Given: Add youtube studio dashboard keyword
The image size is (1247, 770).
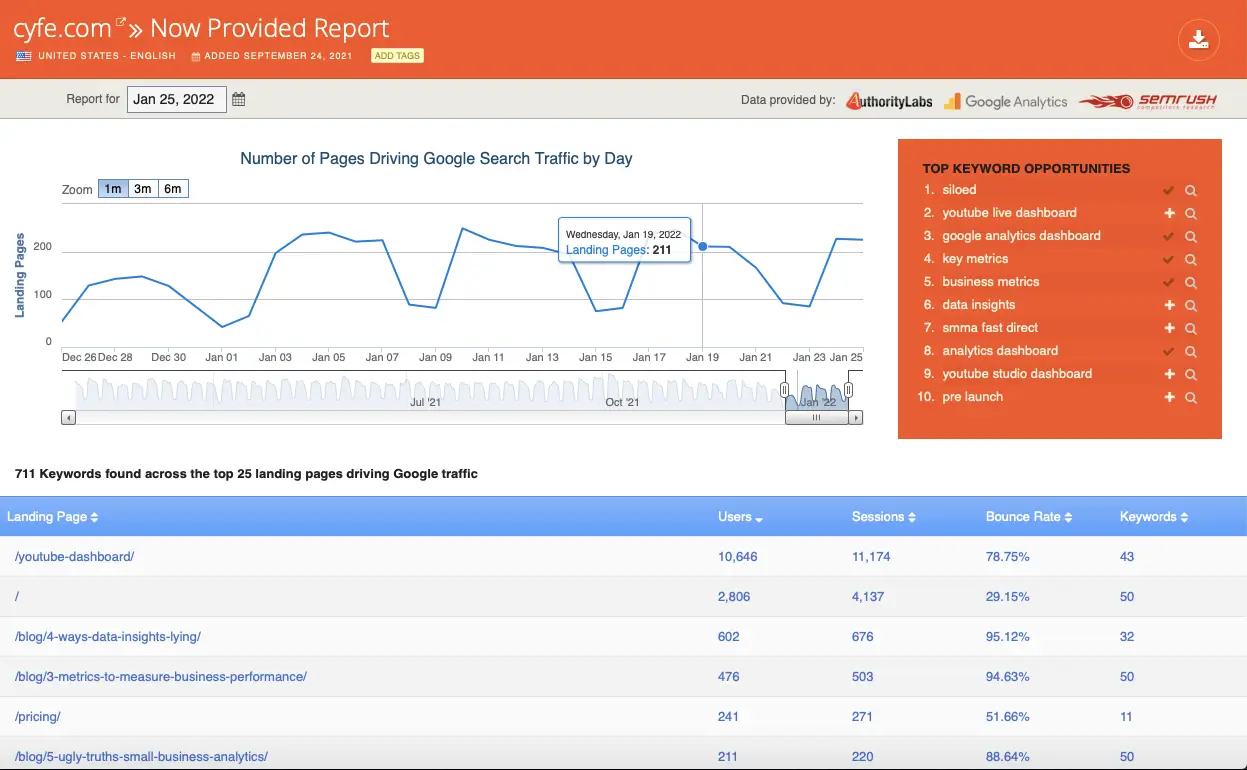Looking at the screenshot, I should 1169,374.
